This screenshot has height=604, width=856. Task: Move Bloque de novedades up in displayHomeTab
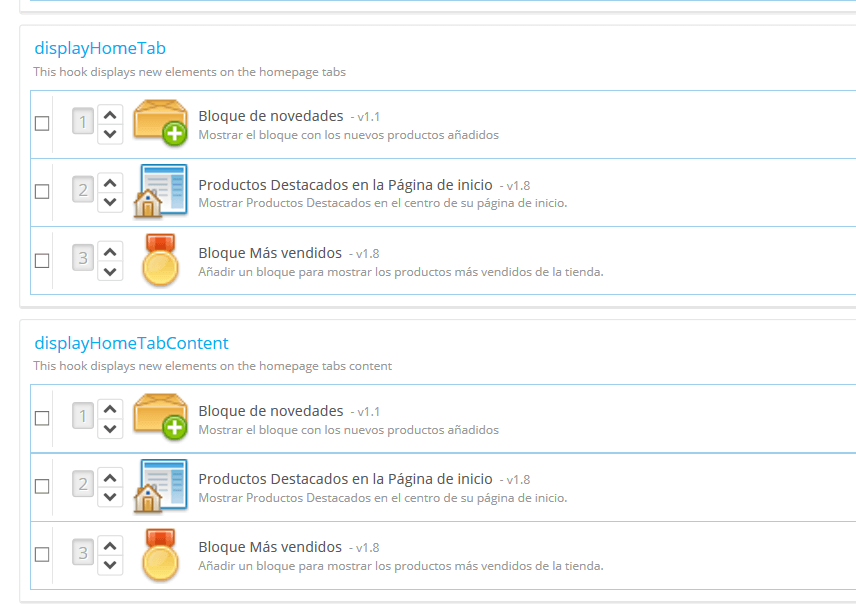pos(110,115)
